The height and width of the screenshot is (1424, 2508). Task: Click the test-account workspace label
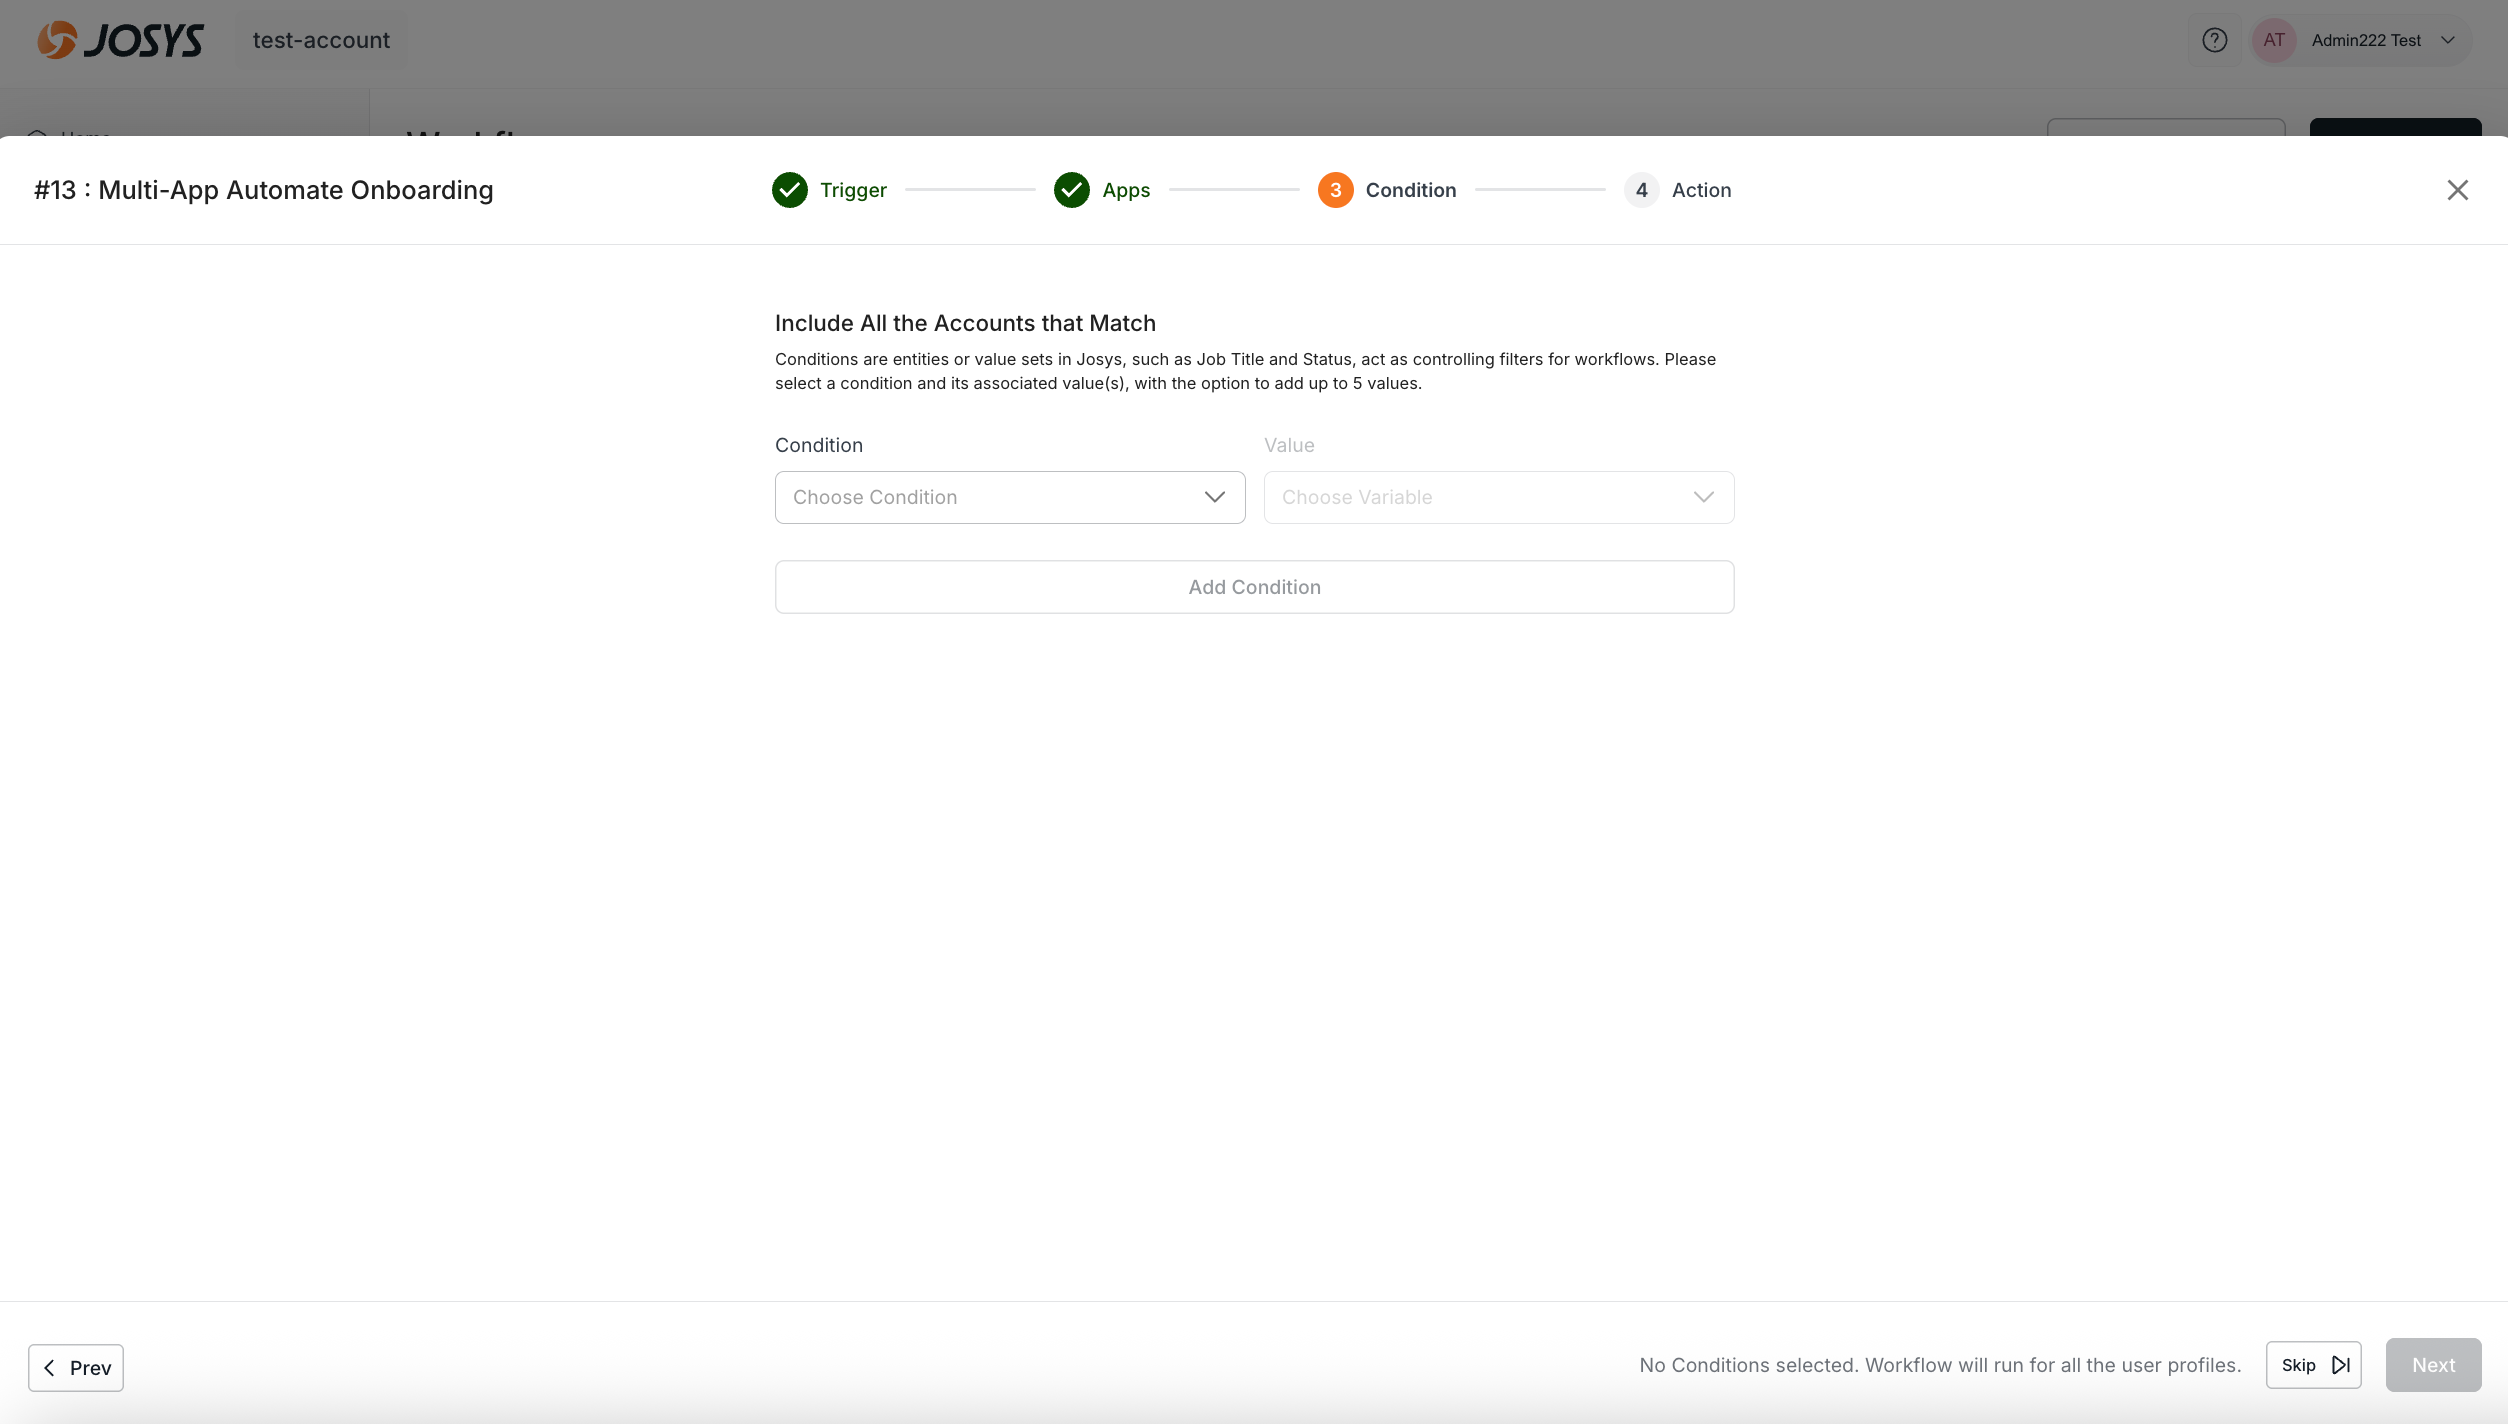pyautogui.click(x=321, y=40)
